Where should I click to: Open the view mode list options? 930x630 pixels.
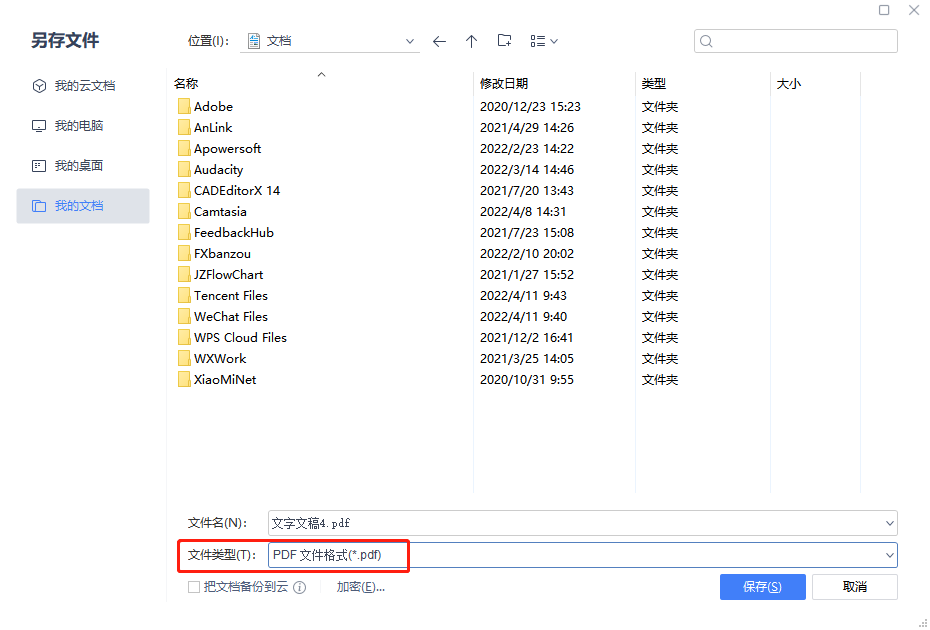[544, 41]
